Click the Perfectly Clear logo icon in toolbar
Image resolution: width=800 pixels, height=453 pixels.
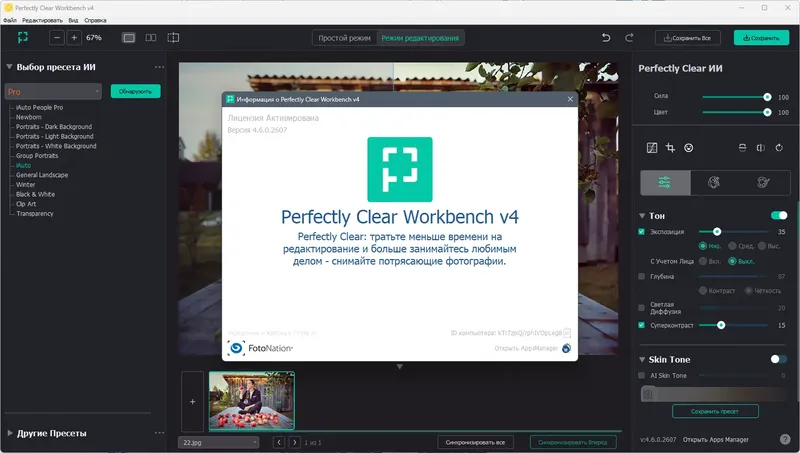click(22, 37)
